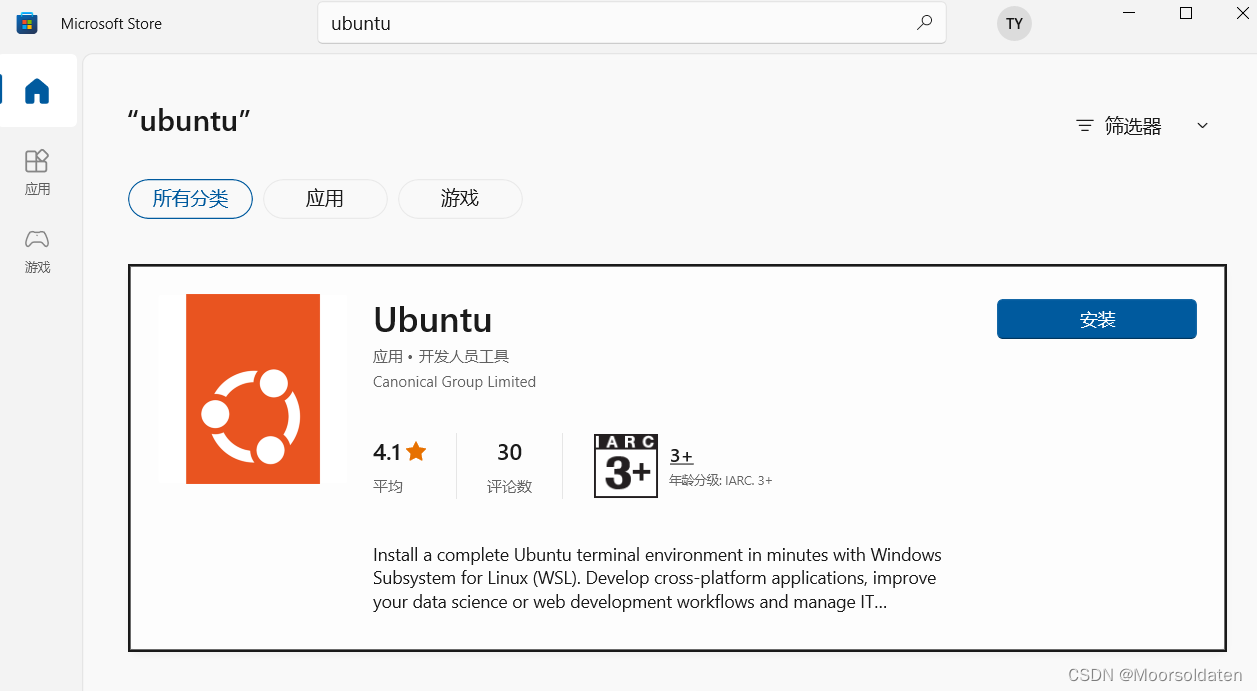This screenshot has height=691, width=1257.
Task: Click the IARC 3+ rating badge
Action: pyautogui.click(x=625, y=464)
